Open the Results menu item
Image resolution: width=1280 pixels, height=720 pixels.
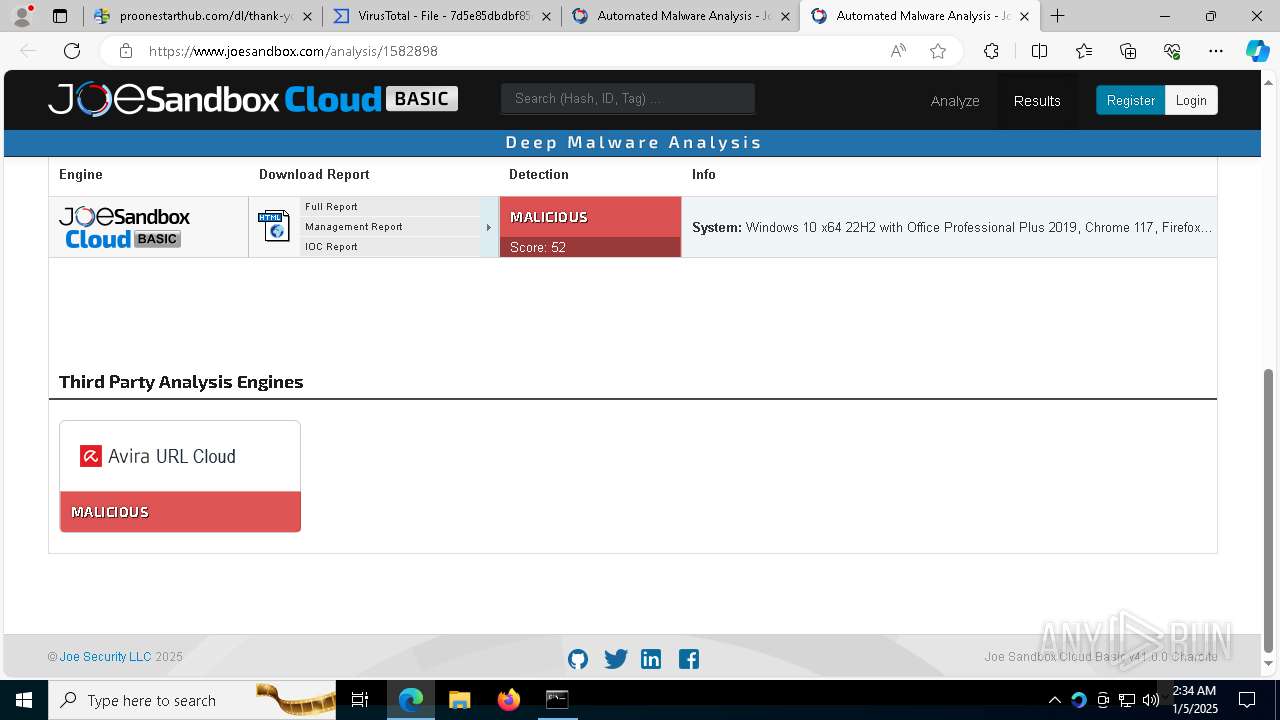[x=1037, y=101]
